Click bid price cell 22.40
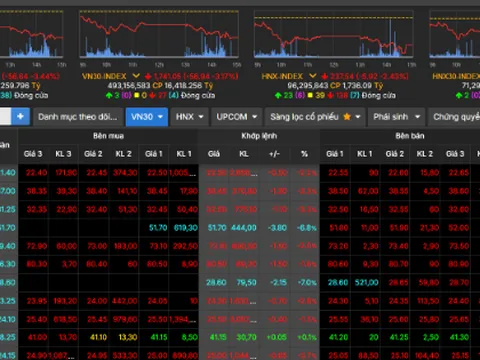Screen dimensions: 480x360 pos(36,173)
